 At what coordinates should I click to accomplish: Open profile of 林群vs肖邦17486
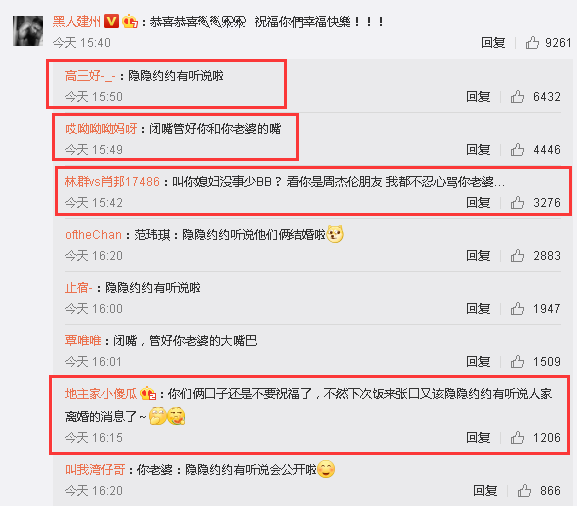click(112, 181)
